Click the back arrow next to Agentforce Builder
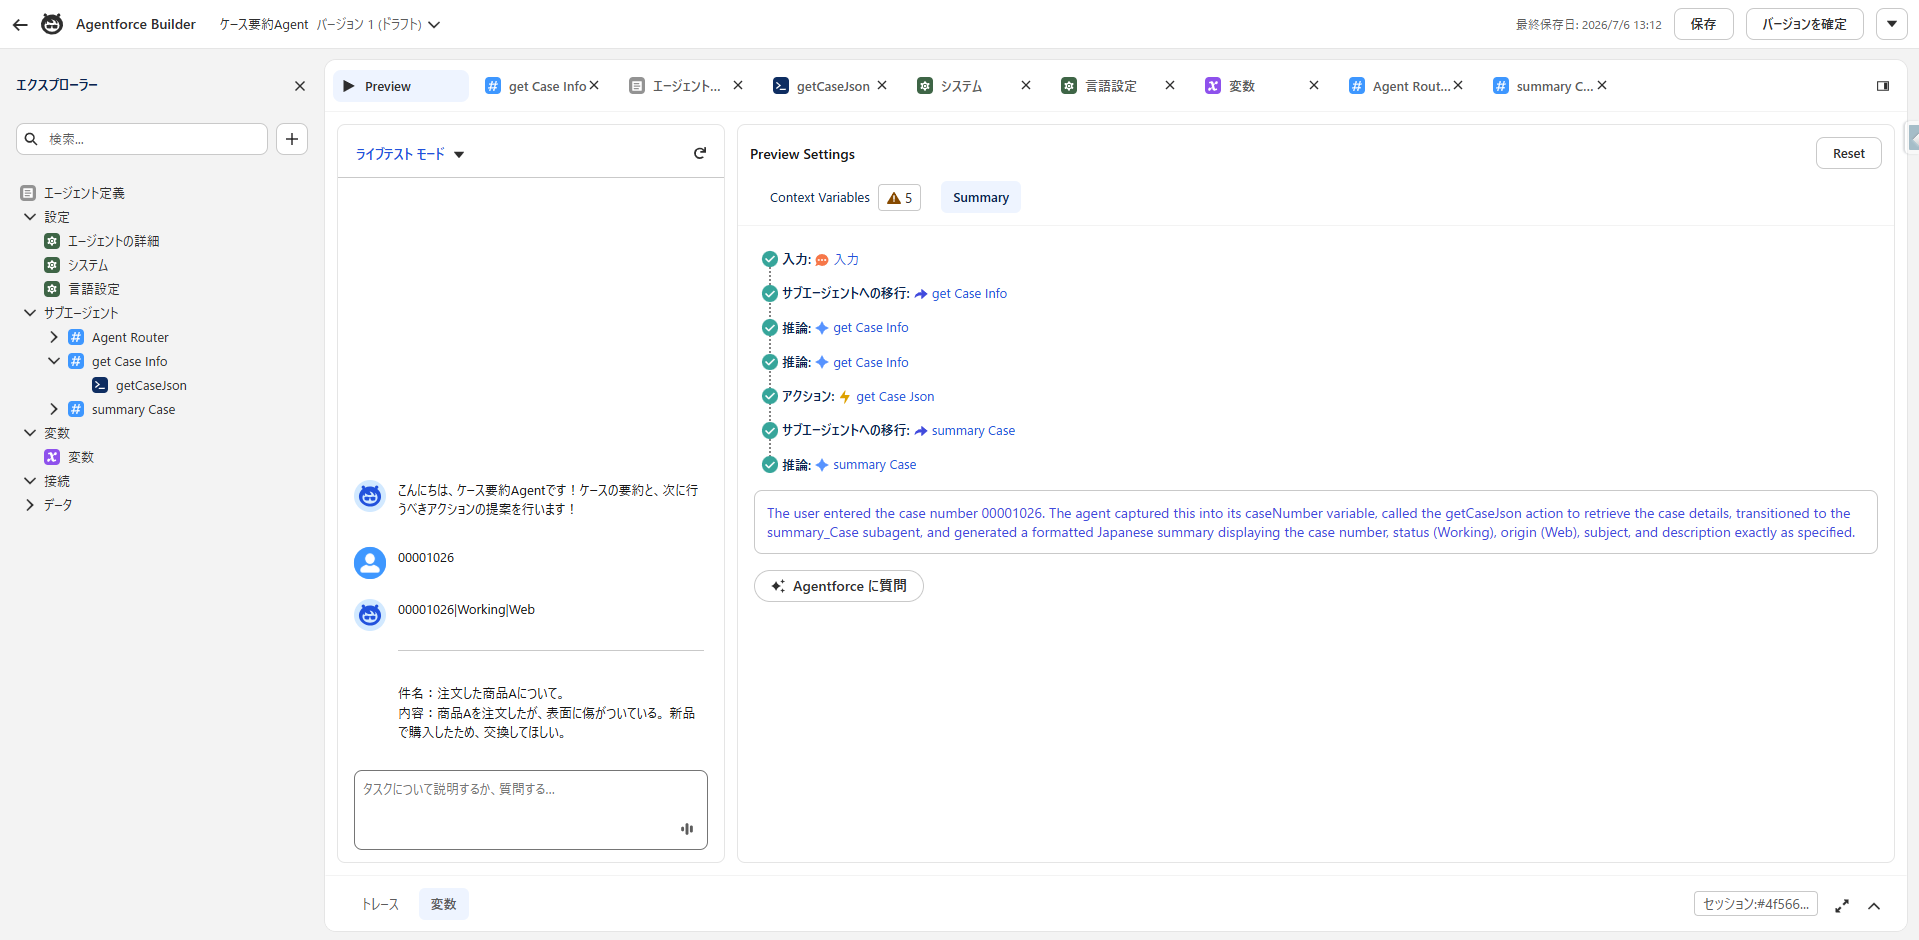Image resolution: width=1919 pixels, height=940 pixels. coord(20,24)
